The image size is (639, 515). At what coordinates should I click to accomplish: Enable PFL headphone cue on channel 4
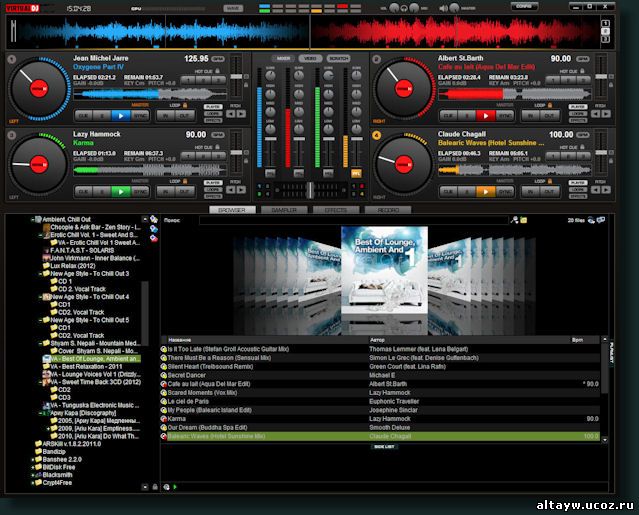click(356, 173)
